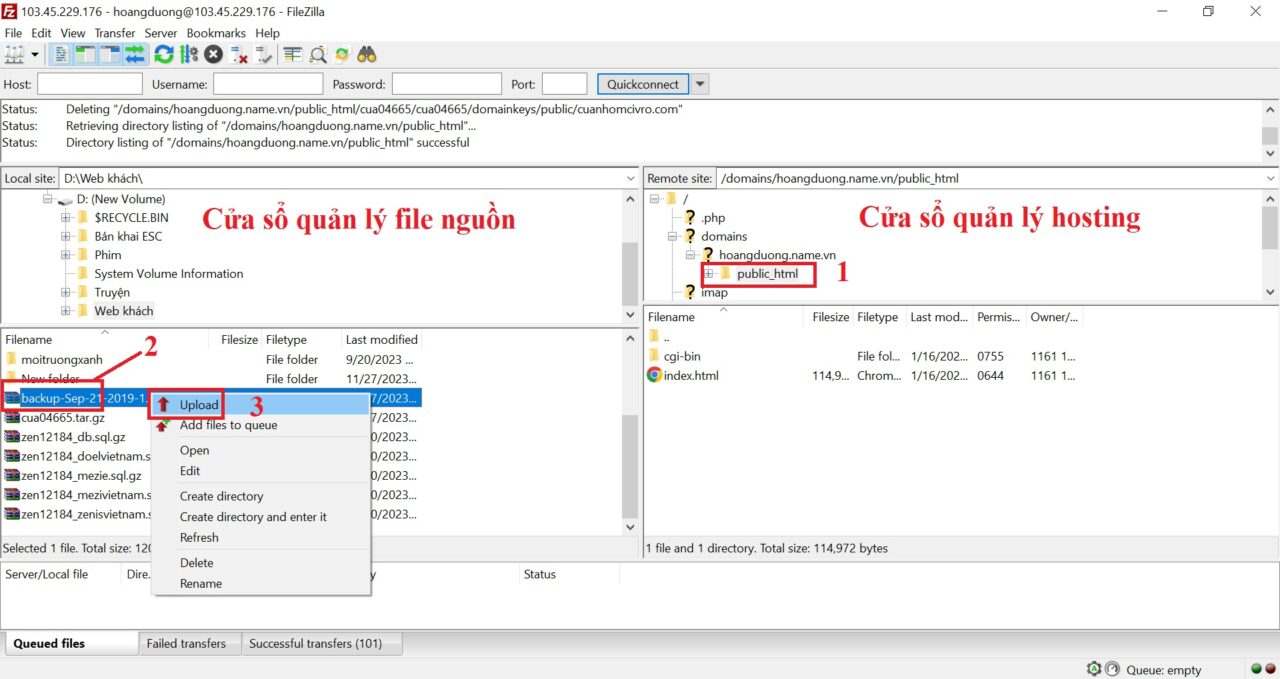Choose Create directory and enter it

click(262, 517)
